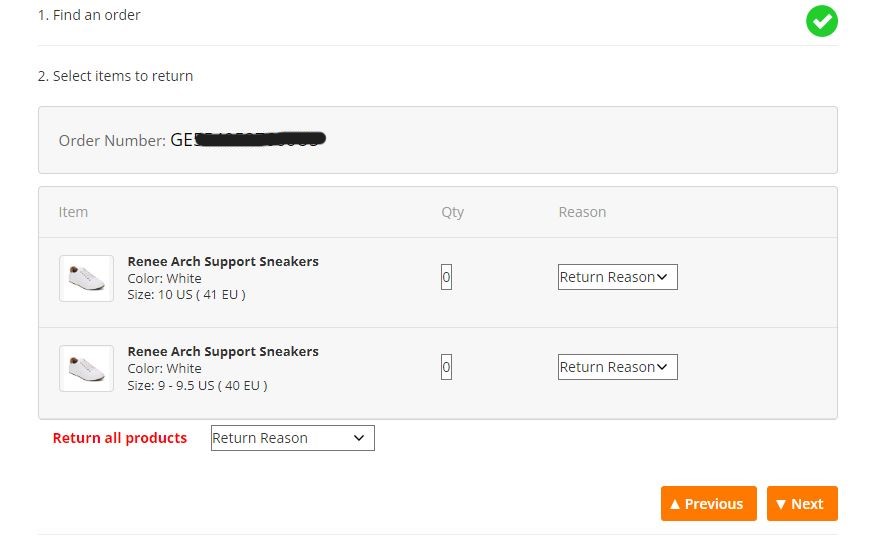This screenshot has width=874, height=537.
Task: Proceed with the Next button
Action: pyautogui.click(x=802, y=504)
